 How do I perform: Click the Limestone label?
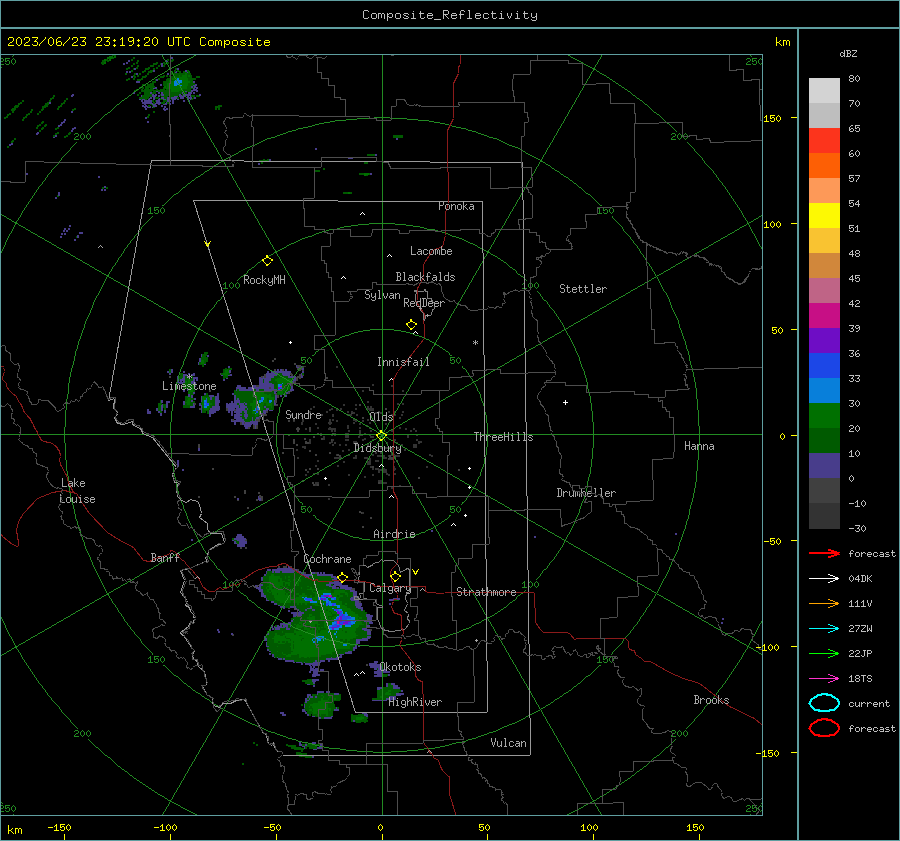[189, 386]
